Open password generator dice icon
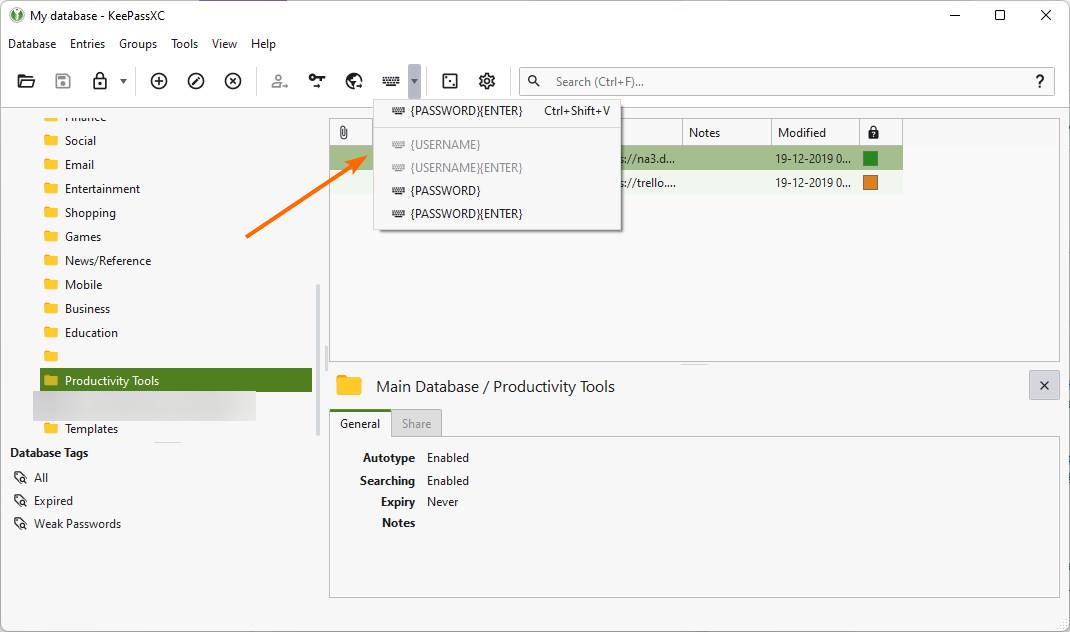1070x632 pixels. pyautogui.click(x=450, y=81)
